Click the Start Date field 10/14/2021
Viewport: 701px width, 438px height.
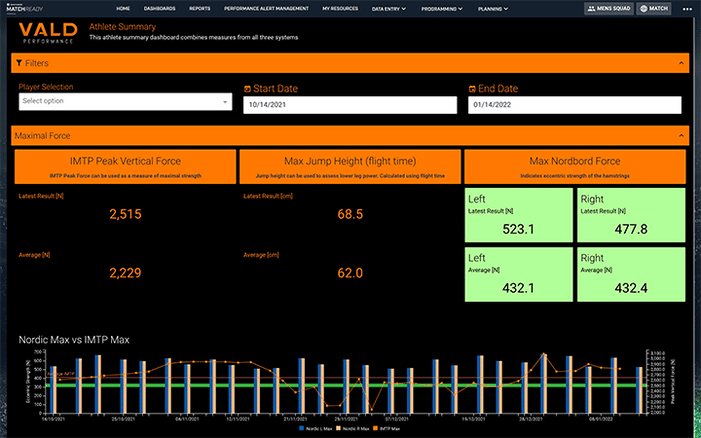tap(350, 105)
